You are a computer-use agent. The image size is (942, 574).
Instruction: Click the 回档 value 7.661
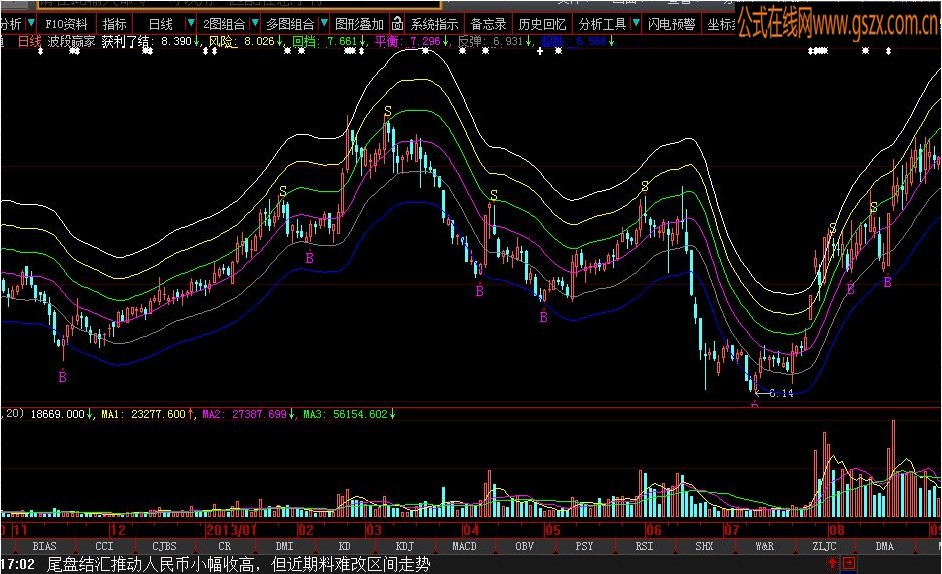pyautogui.click(x=342, y=41)
